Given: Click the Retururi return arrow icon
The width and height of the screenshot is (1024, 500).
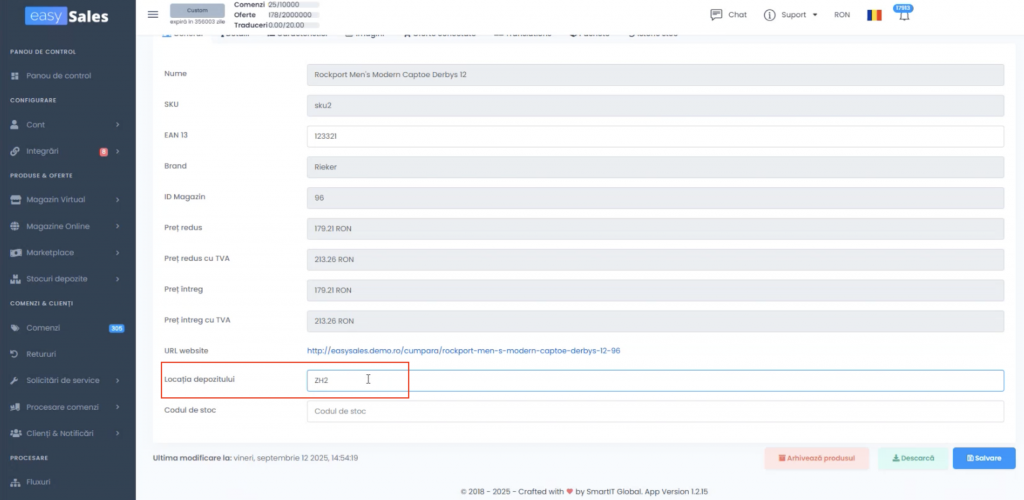Looking at the screenshot, I should tap(15, 354).
